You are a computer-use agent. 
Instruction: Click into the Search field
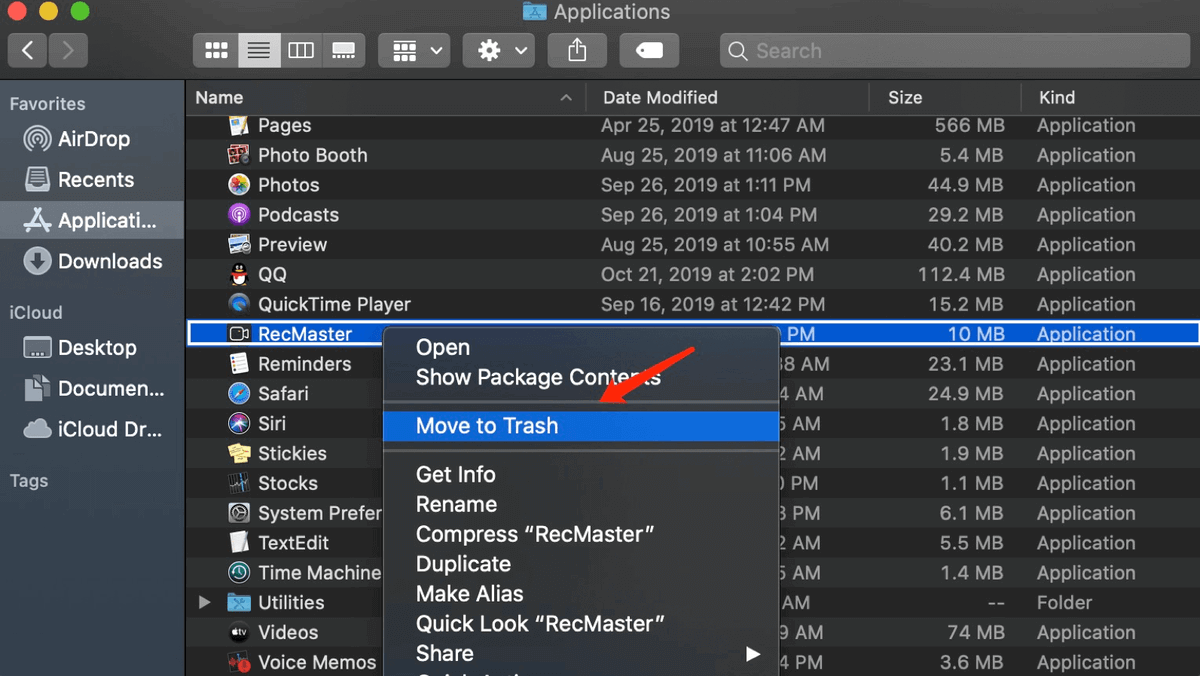pyautogui.click(x=955, y=50)
